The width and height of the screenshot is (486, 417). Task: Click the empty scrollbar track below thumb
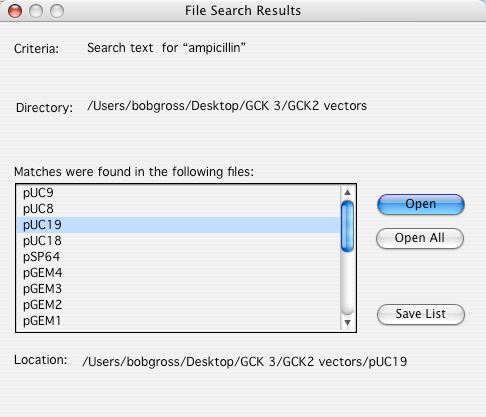coord(347,283)
